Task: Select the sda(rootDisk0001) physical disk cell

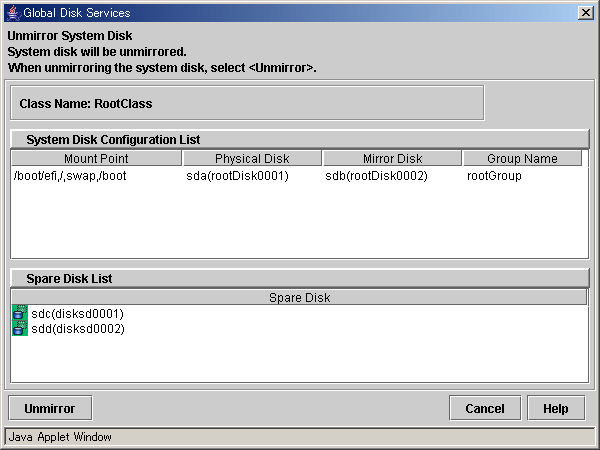Action: click(x=238, y=176)
